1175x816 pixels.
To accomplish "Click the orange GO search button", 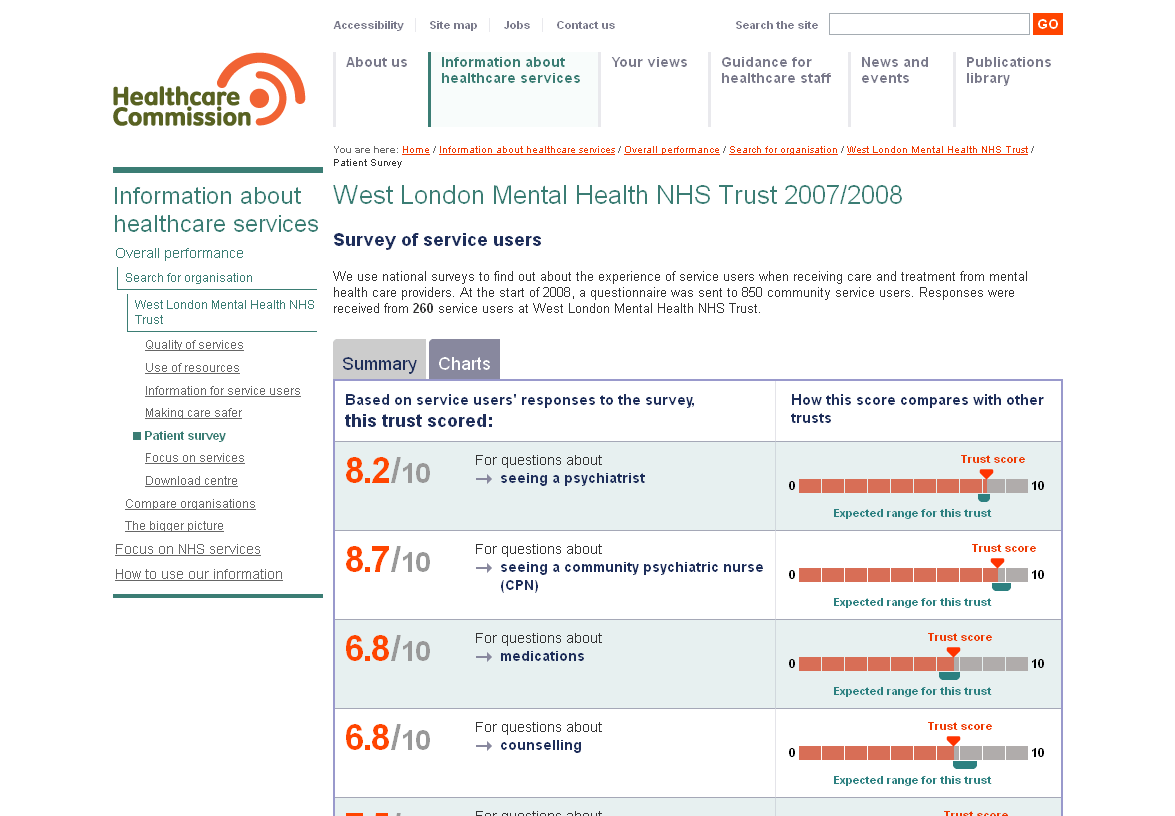I will point(1047,24).
